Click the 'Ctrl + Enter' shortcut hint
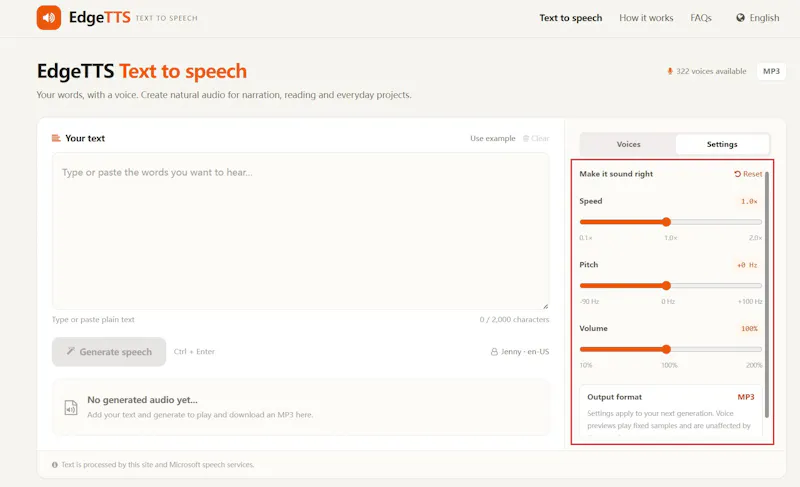This screenshot has width=800, height=487. point(194,351)
